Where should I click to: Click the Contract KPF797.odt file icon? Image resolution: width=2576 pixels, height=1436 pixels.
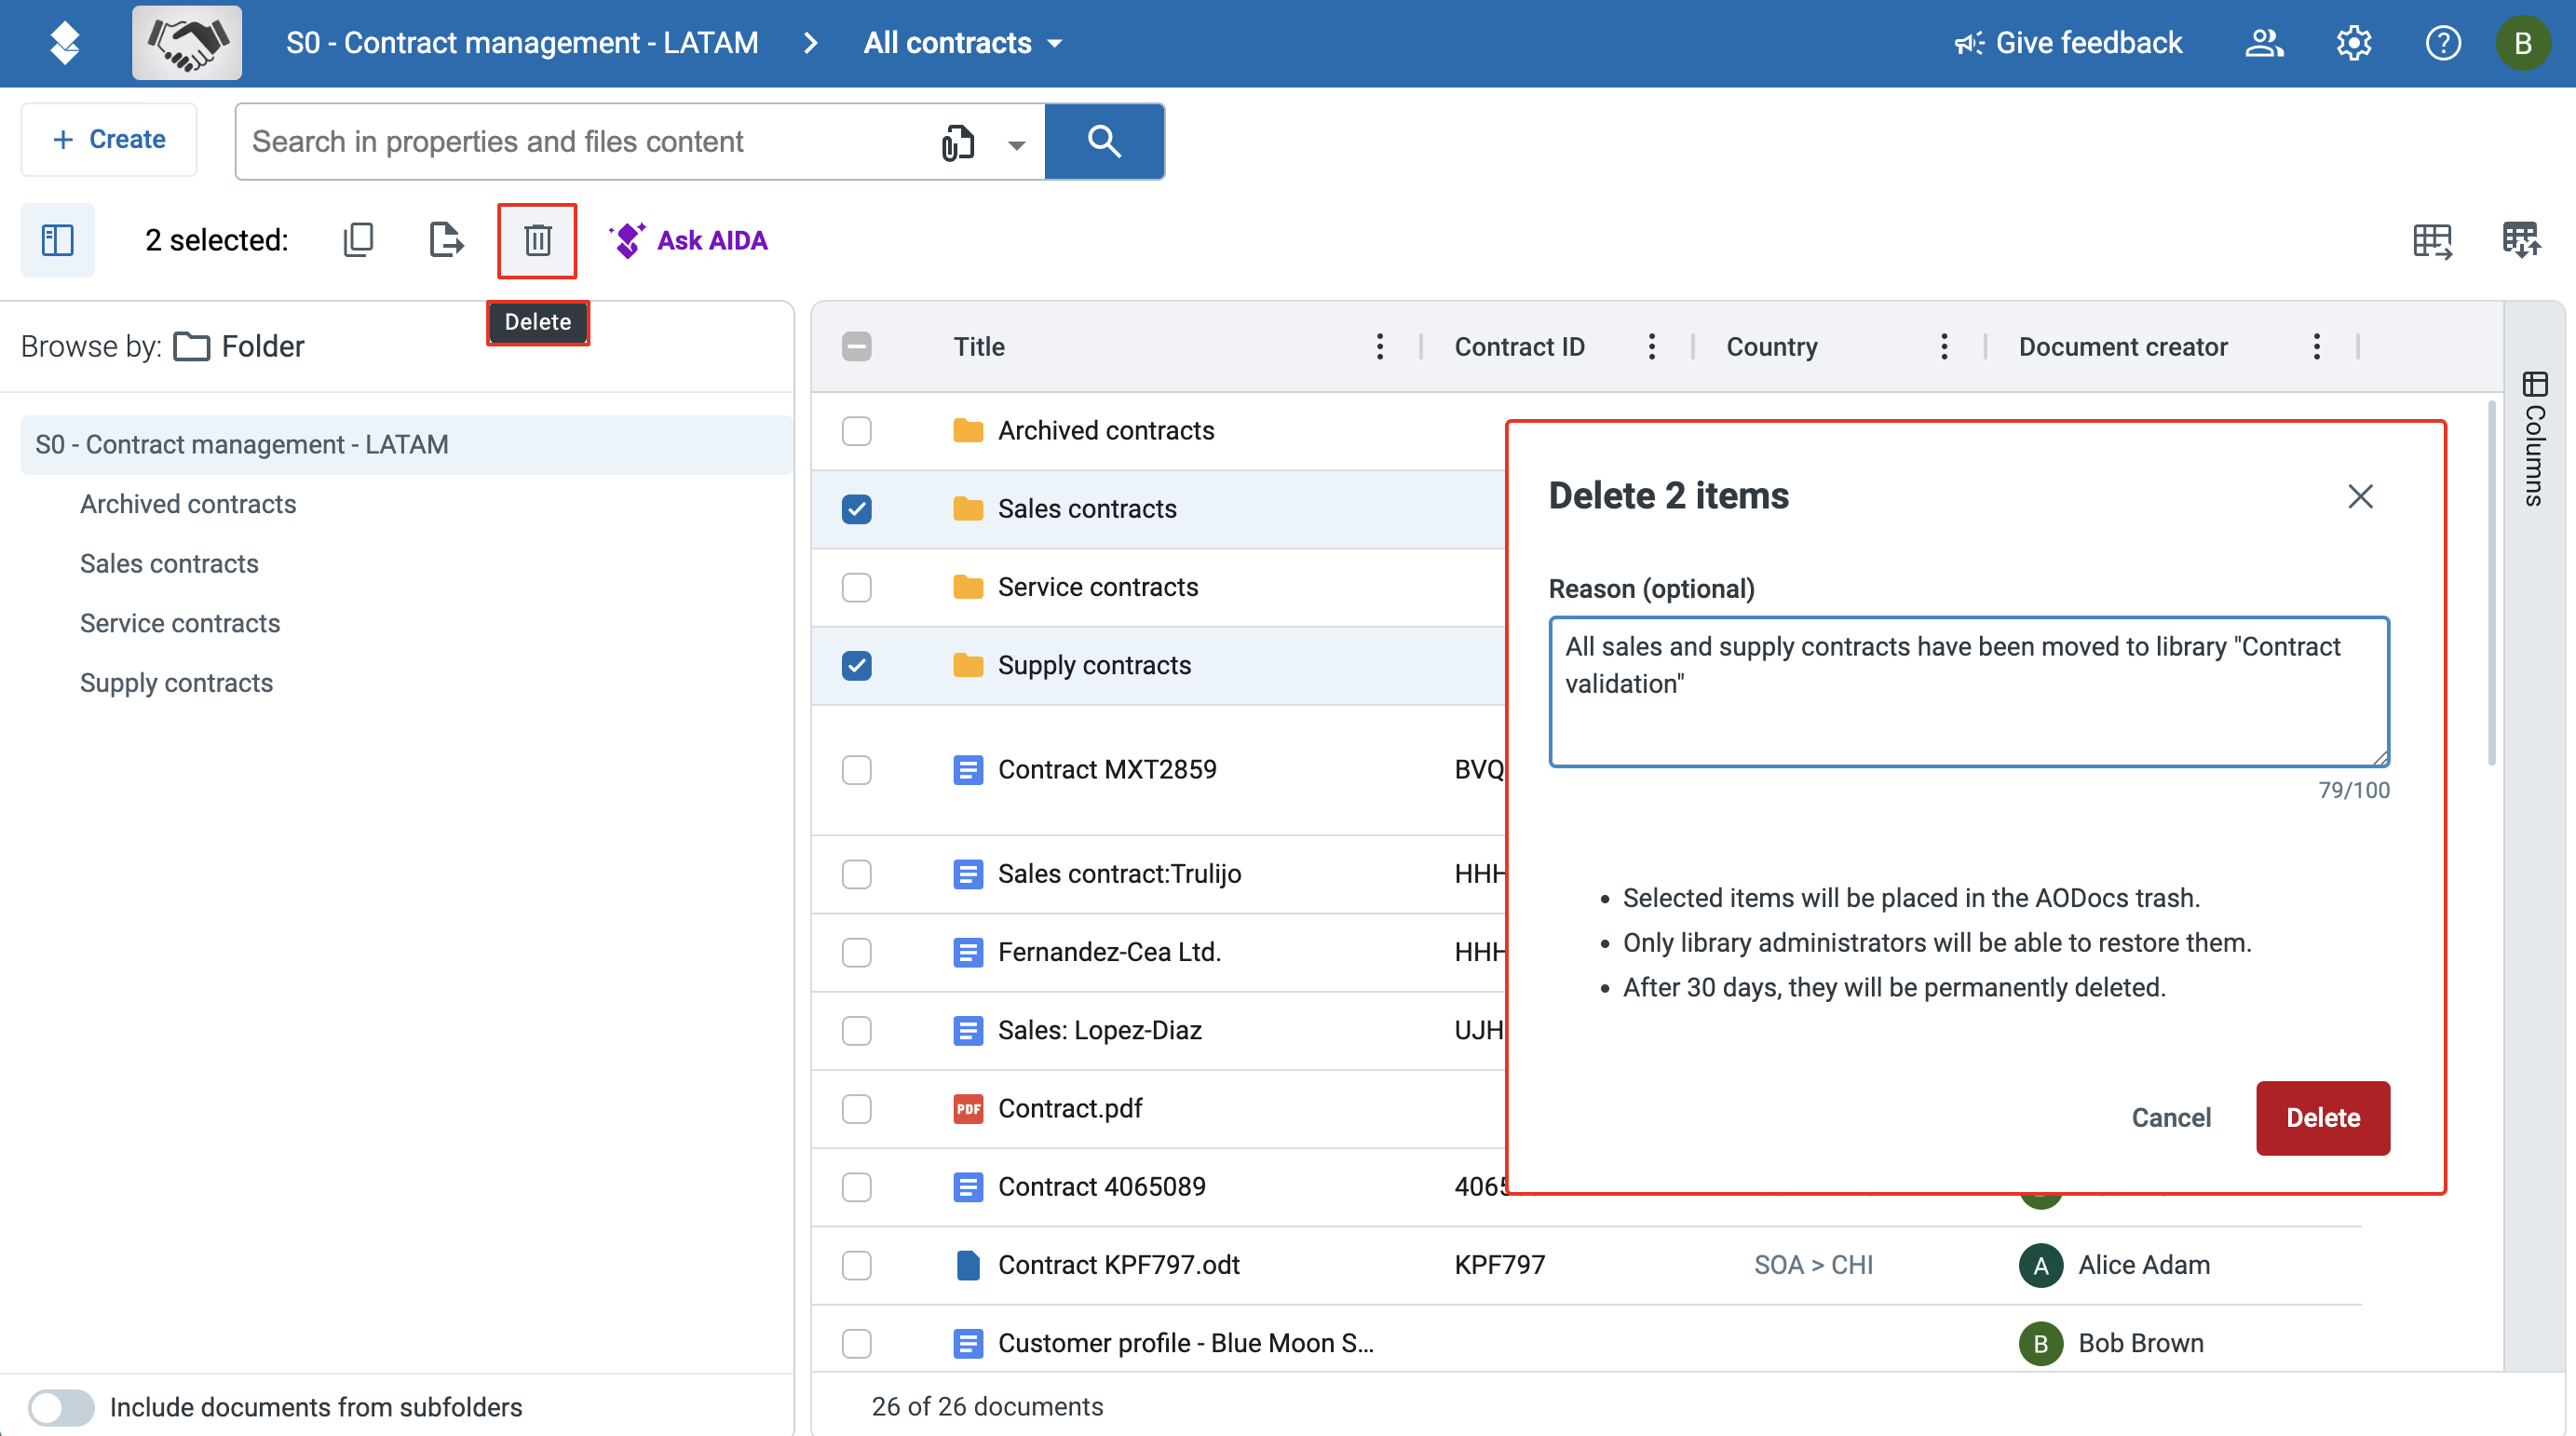968,1266
